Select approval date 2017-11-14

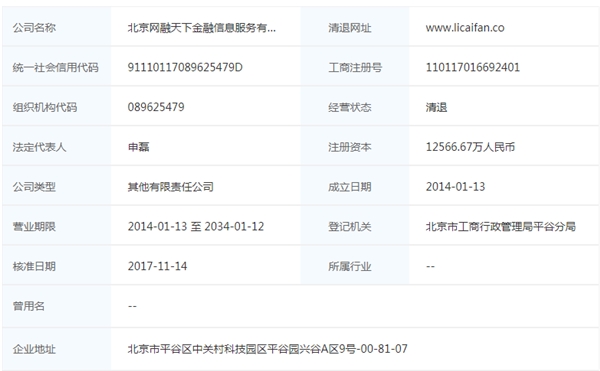click(x=157, y=266)
